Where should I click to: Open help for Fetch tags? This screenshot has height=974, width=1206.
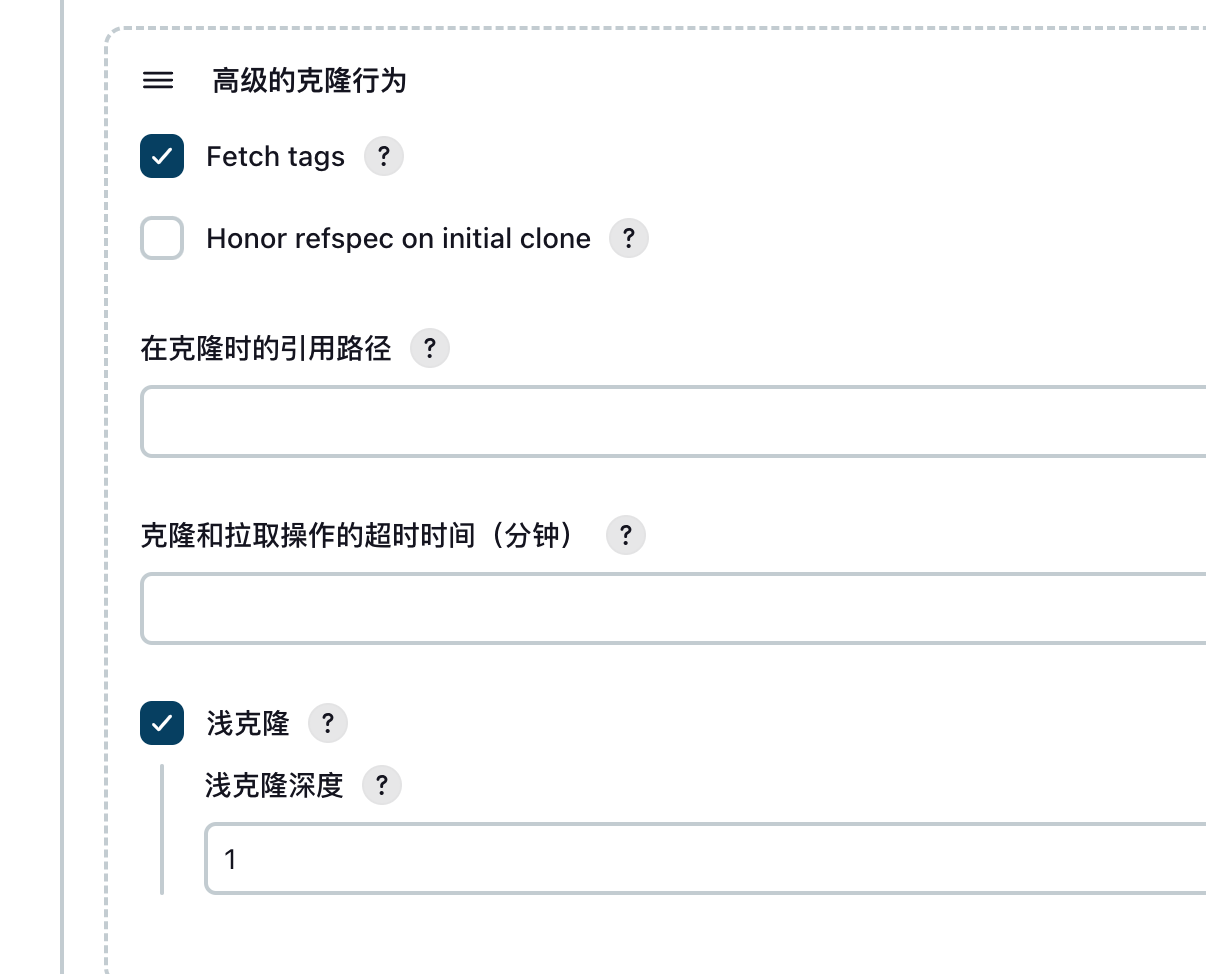(383, 157)
